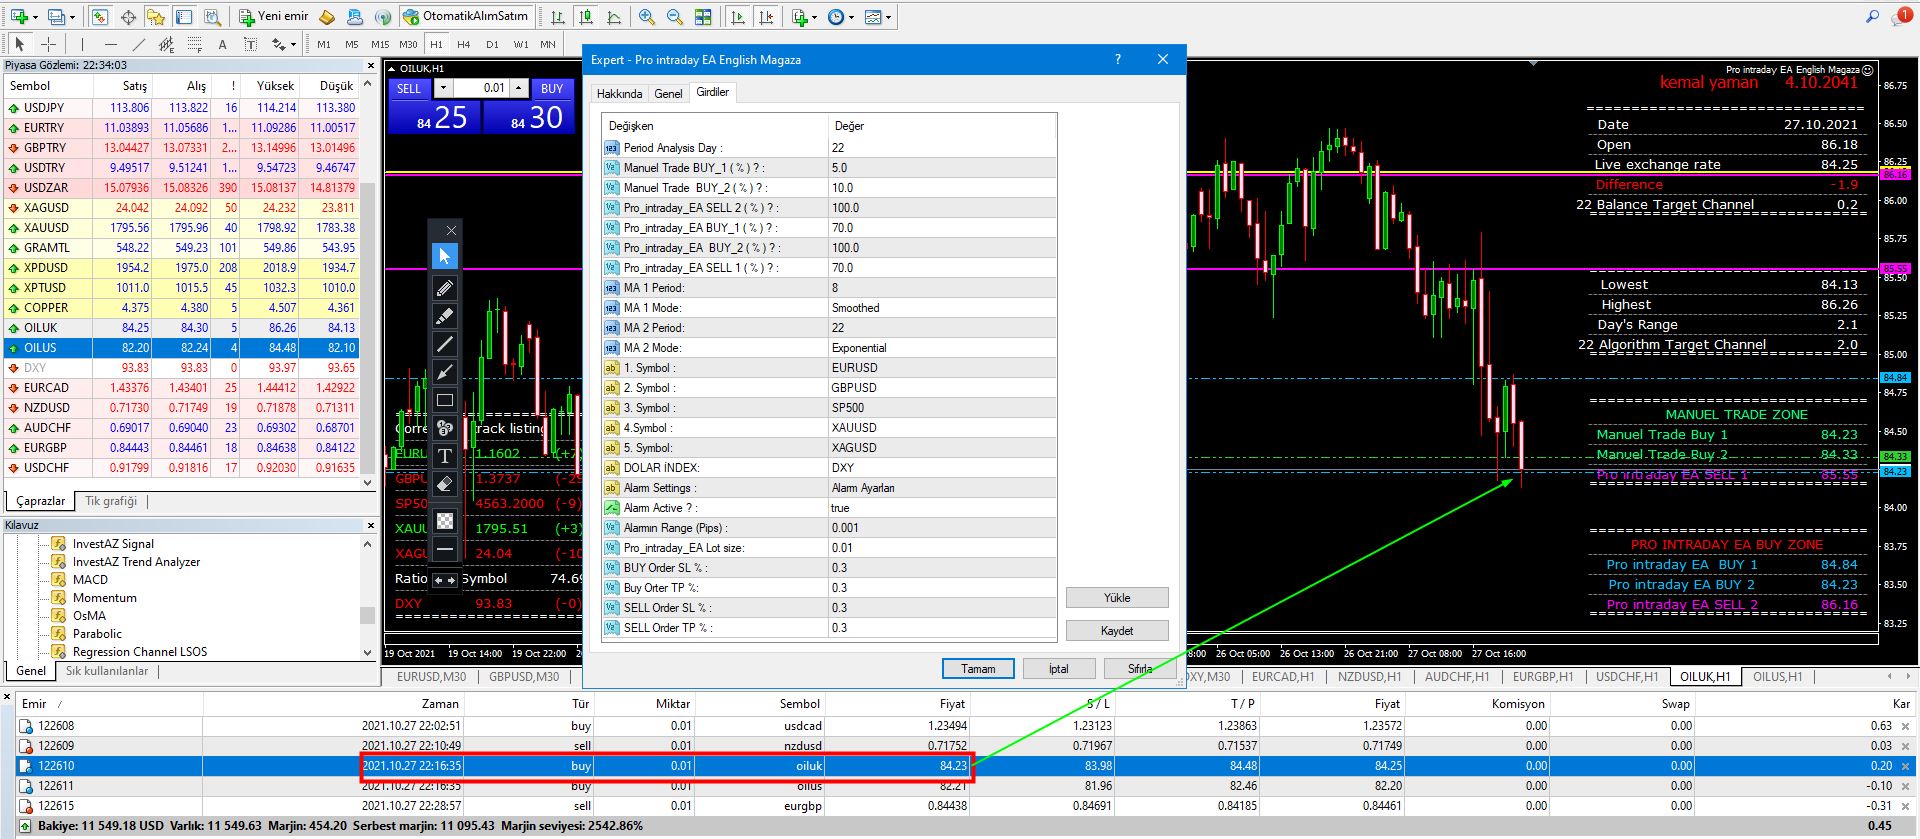This screenshot has height=839, width=1920.
Task: Zoom out on the chart
Action: (675, 17)
